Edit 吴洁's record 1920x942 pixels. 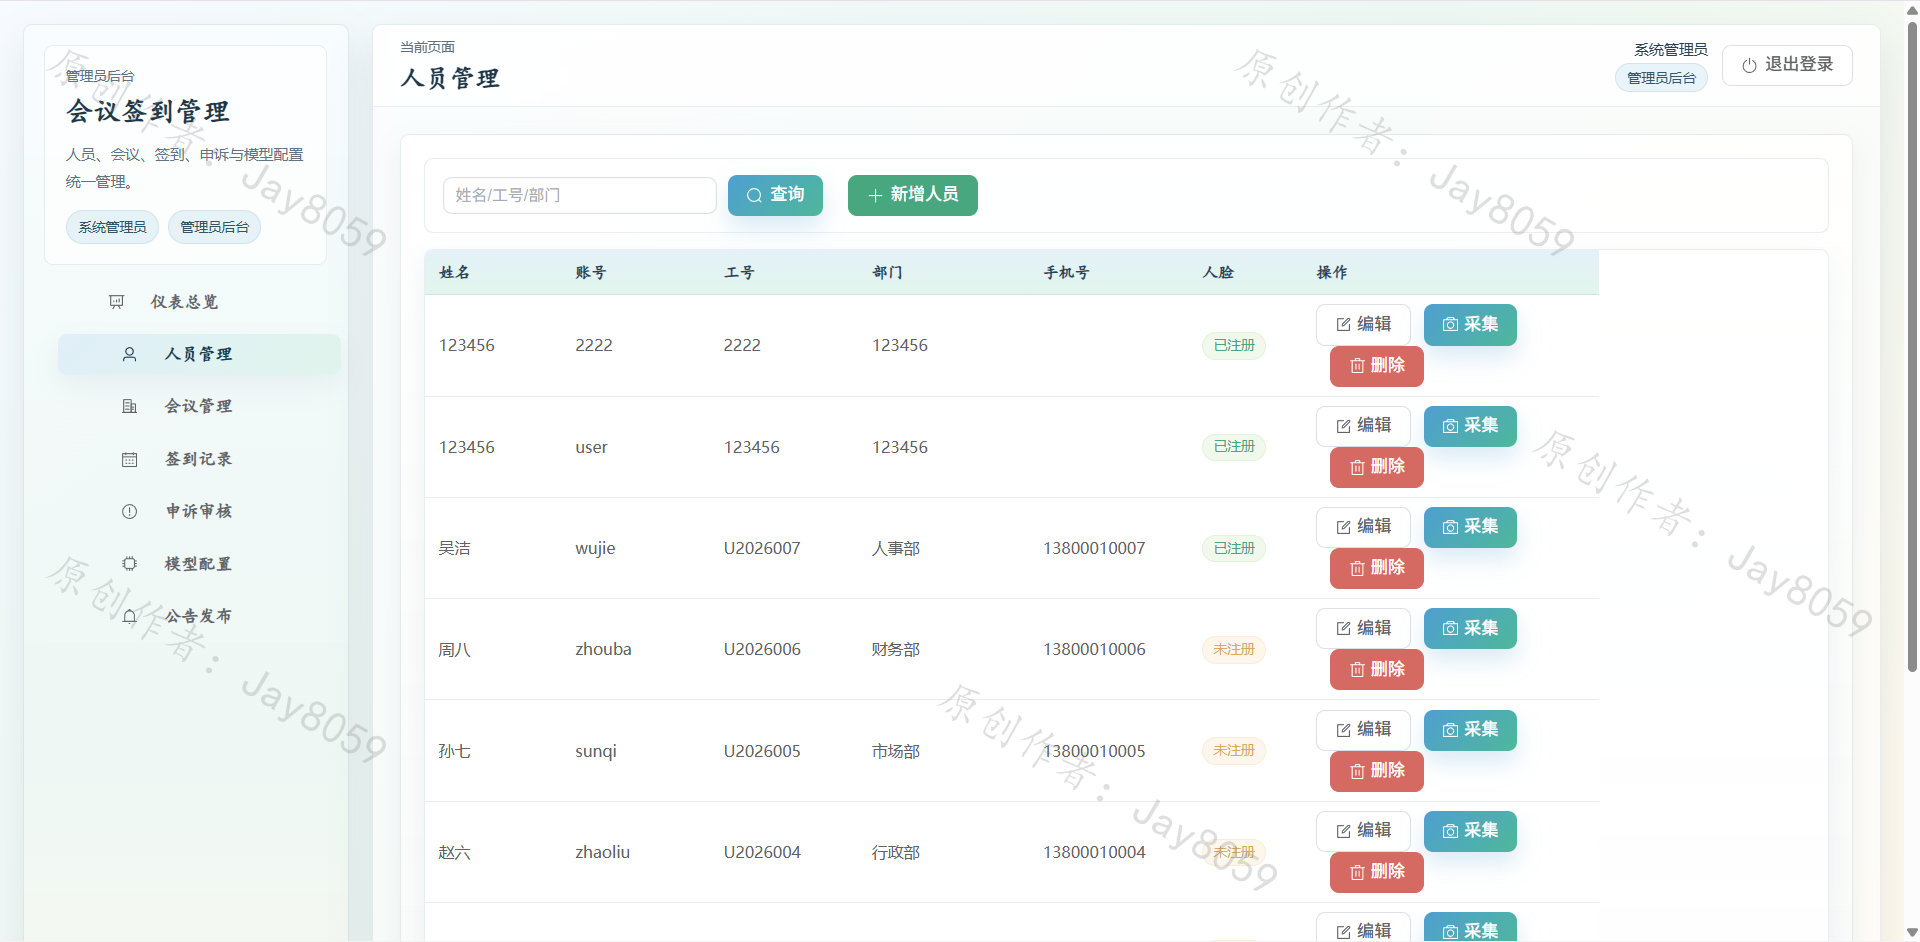point(1363,527)
